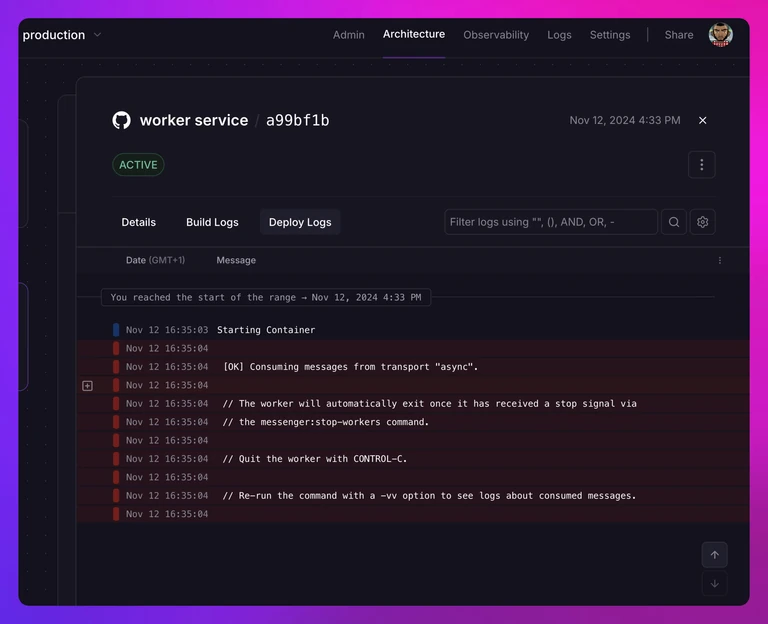Click the search magnifier icon
The width and height of the screenshot is (768, 624).
point(674,222)
